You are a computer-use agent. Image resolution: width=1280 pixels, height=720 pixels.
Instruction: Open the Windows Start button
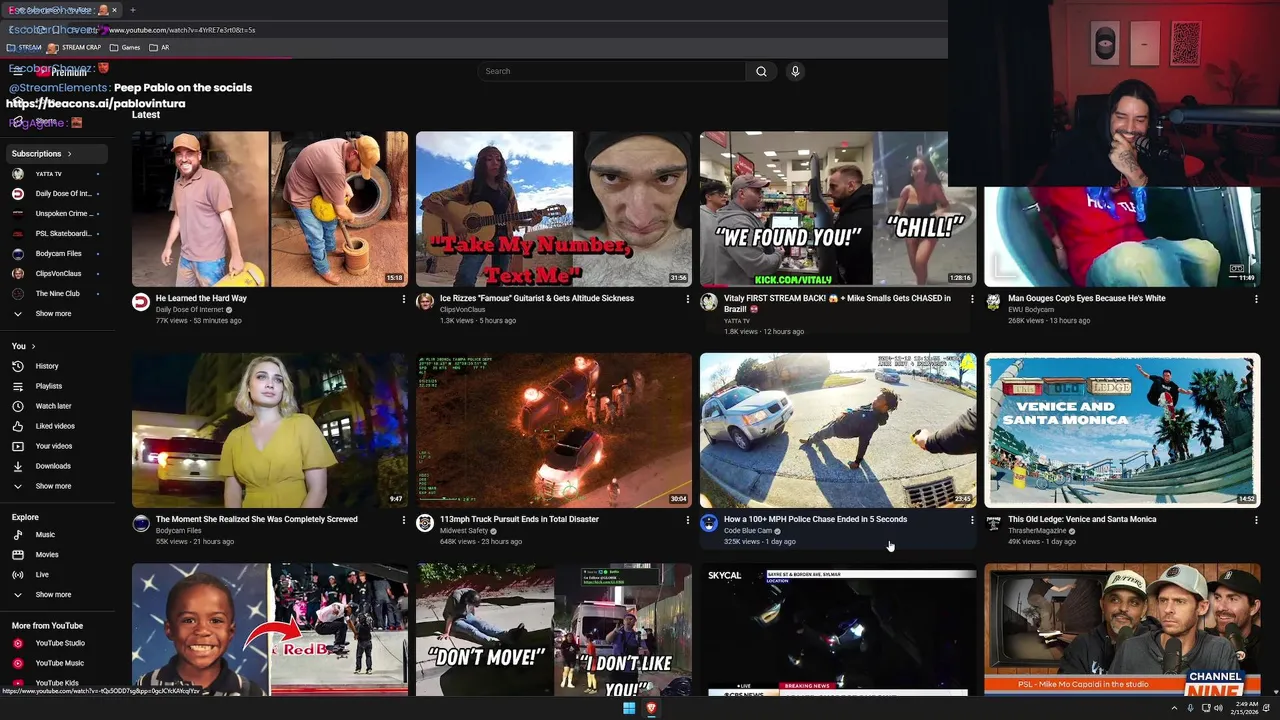pos(629,708)
